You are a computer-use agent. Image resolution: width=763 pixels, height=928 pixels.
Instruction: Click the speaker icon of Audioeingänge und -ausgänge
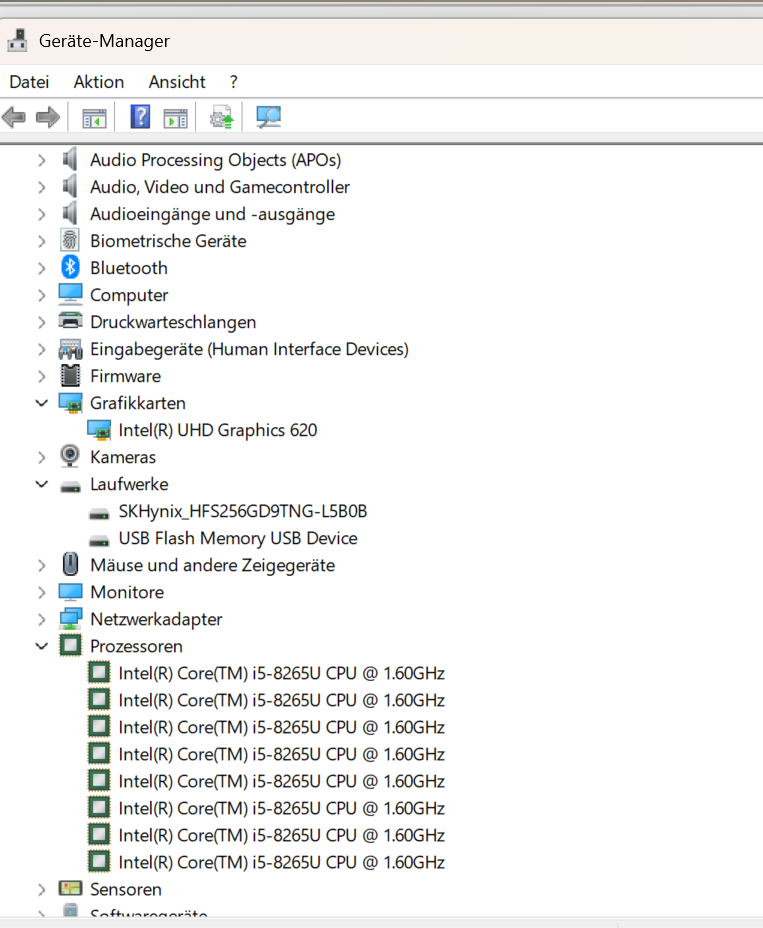pyautogui.click(x=70, y=213)
